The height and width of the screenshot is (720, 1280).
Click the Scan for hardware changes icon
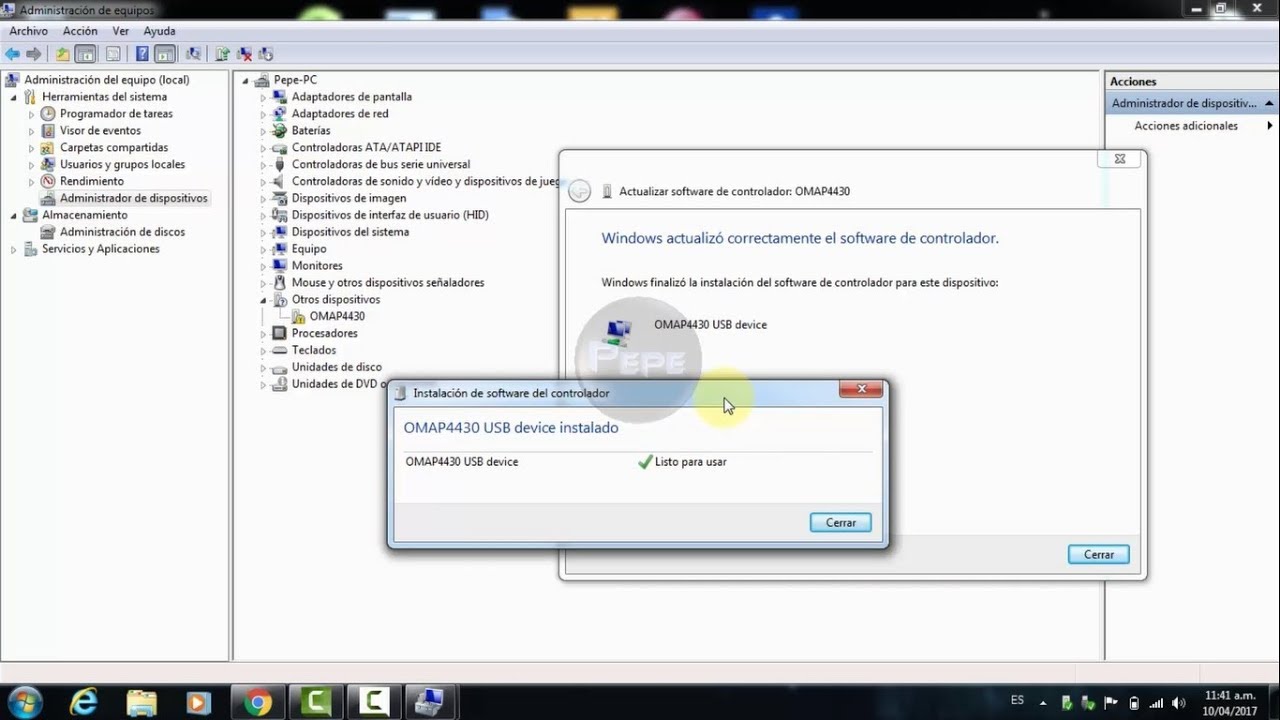click(193, 54)
